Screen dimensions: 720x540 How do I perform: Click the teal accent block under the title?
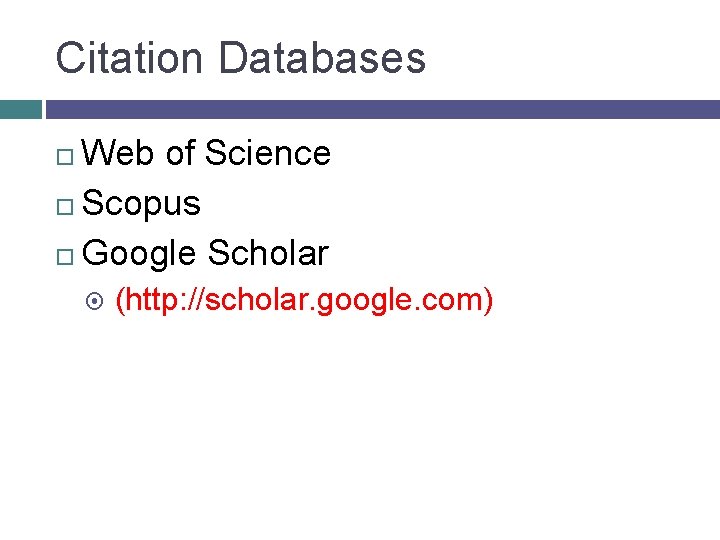[20, 108]
